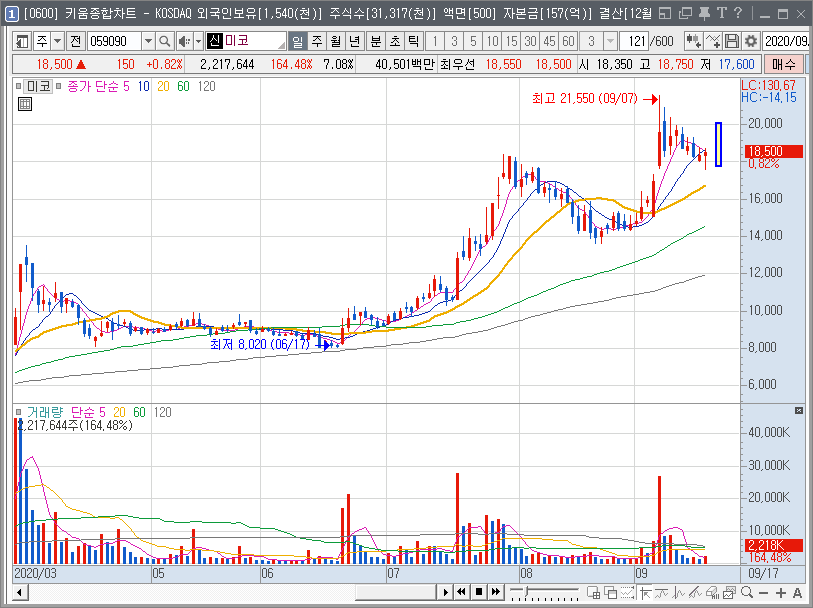Click the 주 button in toolbar left
The image size is (813, 608).
(42, 41)
